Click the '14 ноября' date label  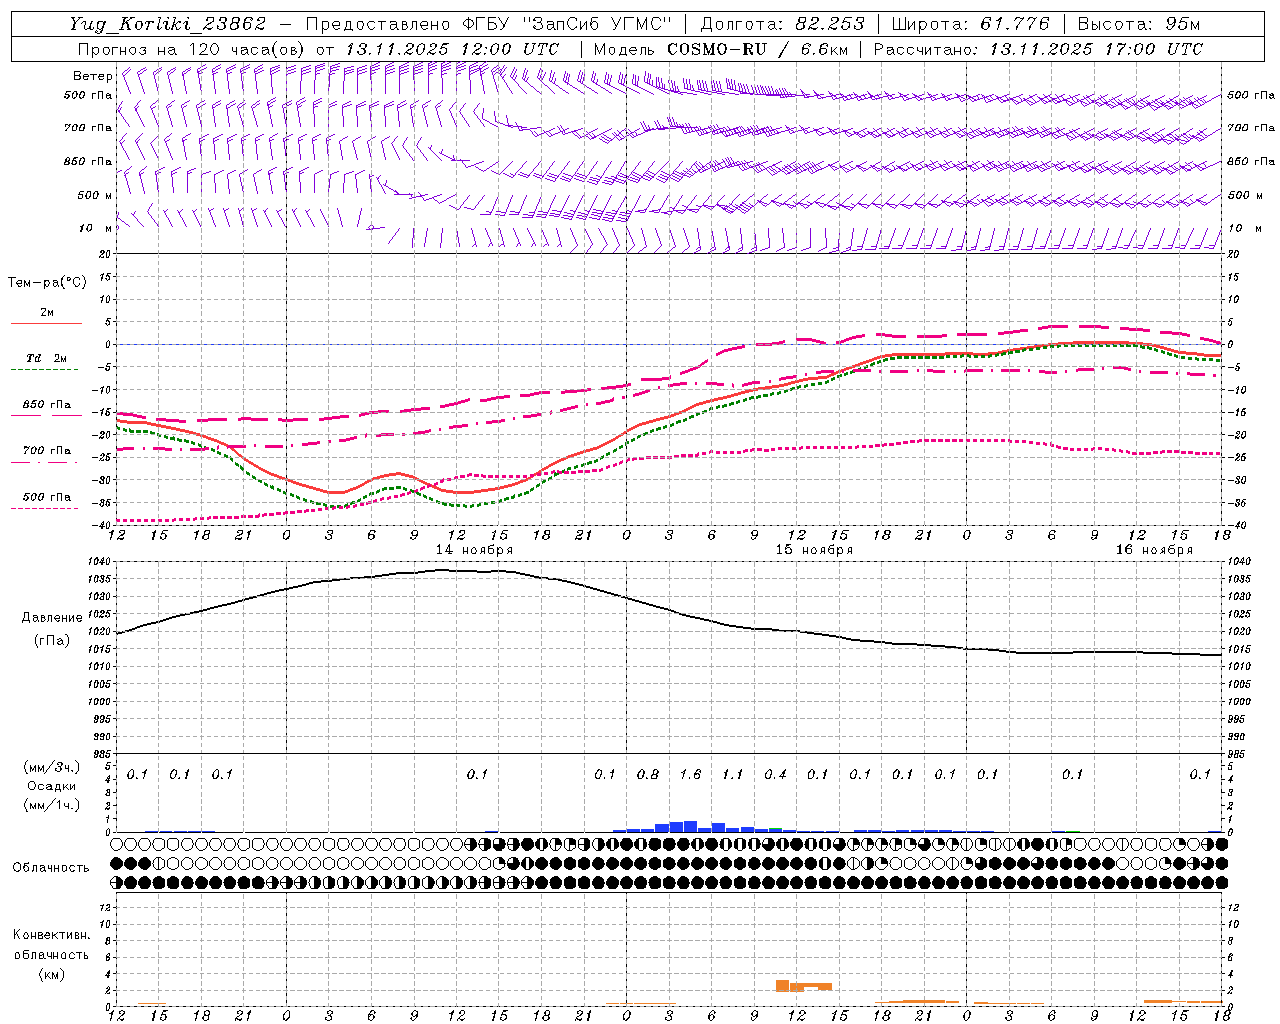click(x=474, y=550)
